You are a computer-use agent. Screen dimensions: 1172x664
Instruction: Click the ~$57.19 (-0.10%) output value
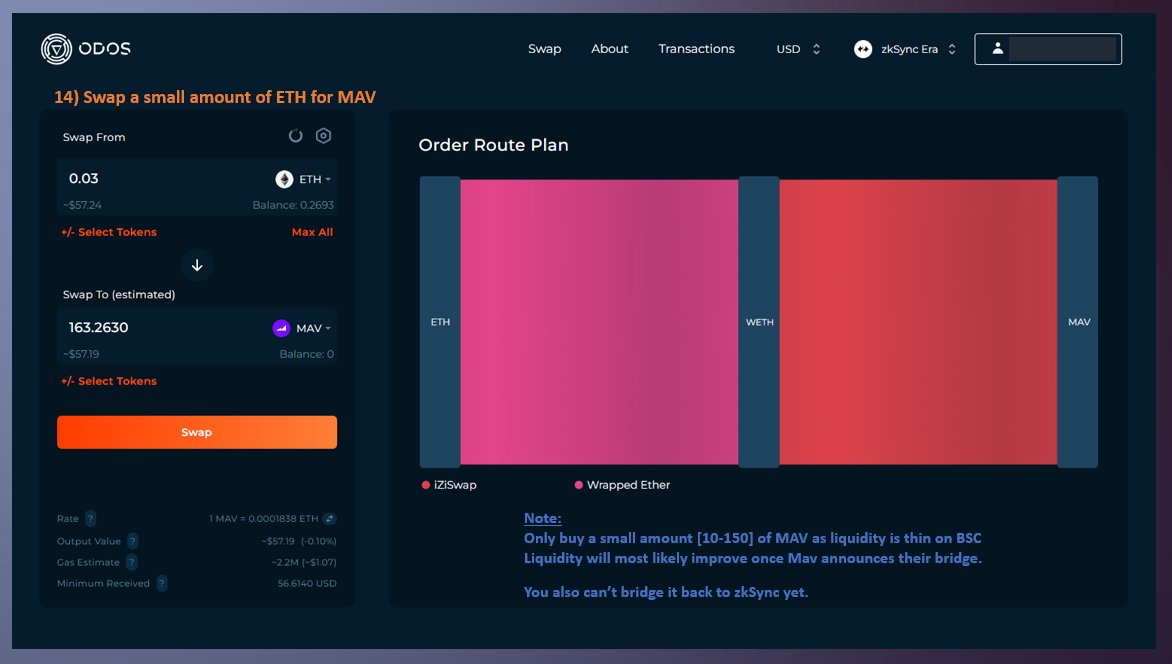pos(299,541)
